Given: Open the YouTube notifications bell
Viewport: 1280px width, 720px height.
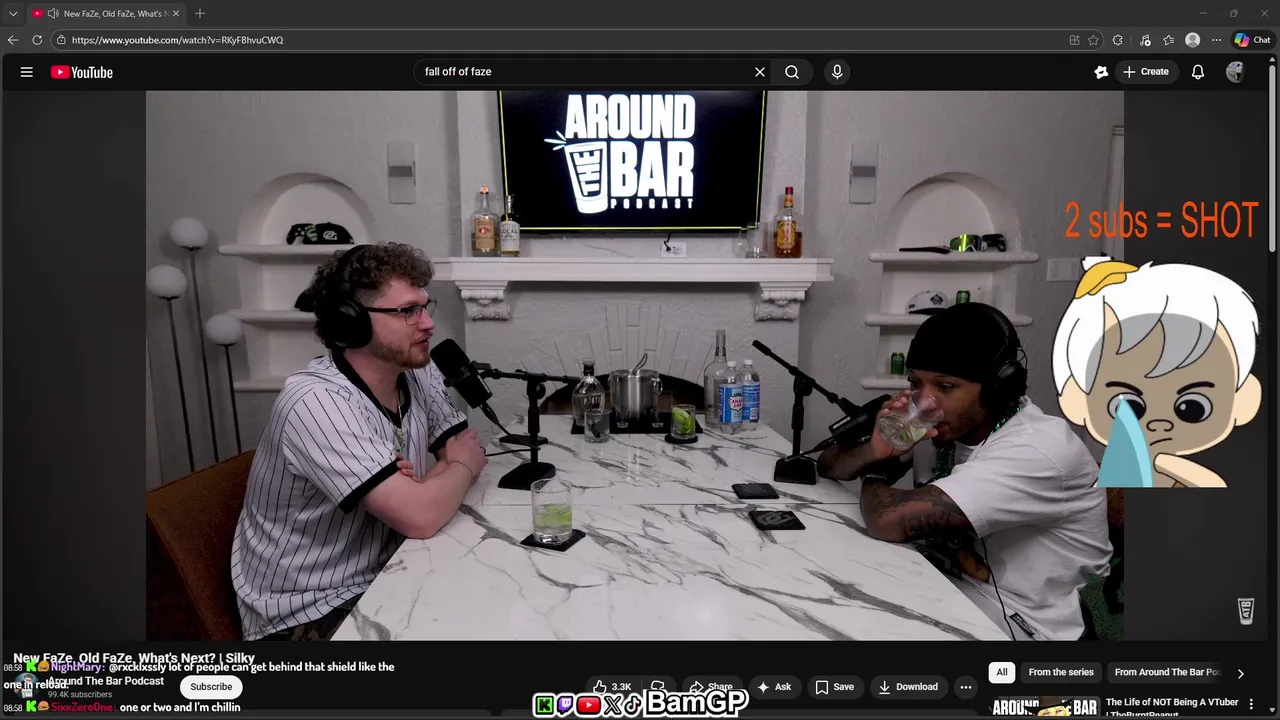Looking at the screenshot, I should tap(1198, 72).
